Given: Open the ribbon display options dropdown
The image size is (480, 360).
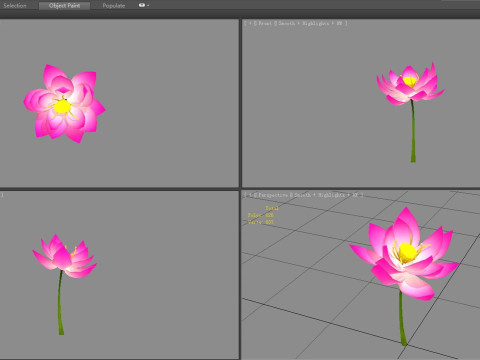Looking at the screenshot, I should pyautogui.click(x=144, y=5).
